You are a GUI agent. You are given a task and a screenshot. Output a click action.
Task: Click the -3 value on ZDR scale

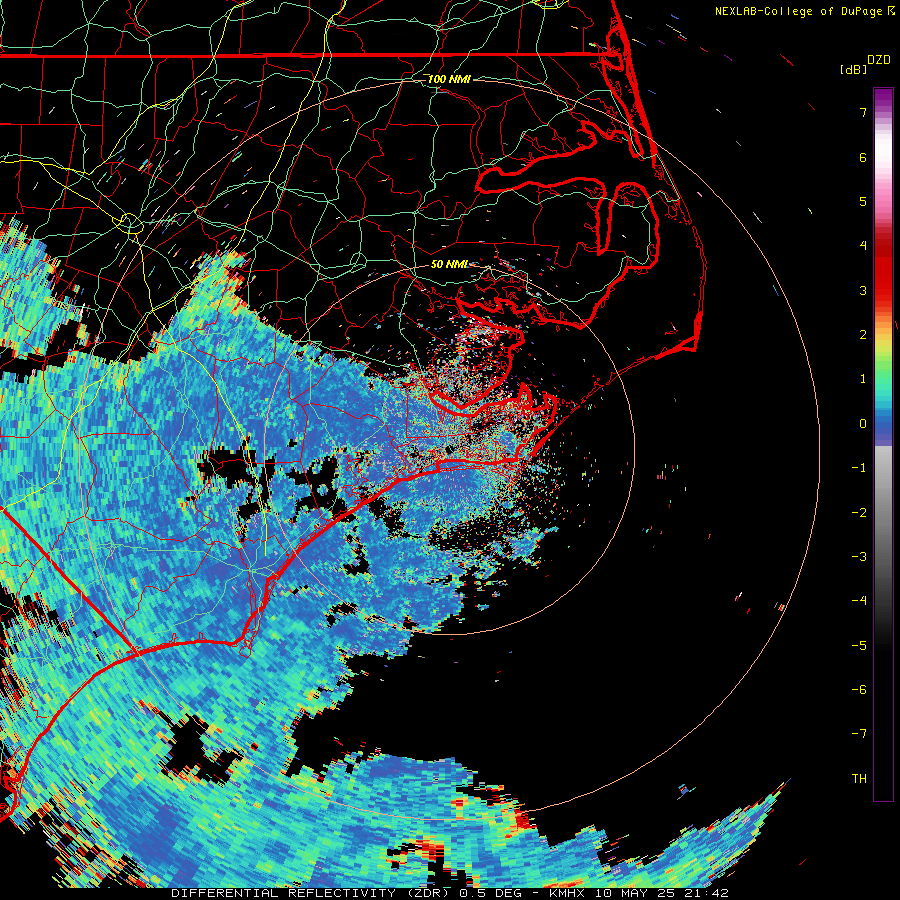tap(859, 557)
